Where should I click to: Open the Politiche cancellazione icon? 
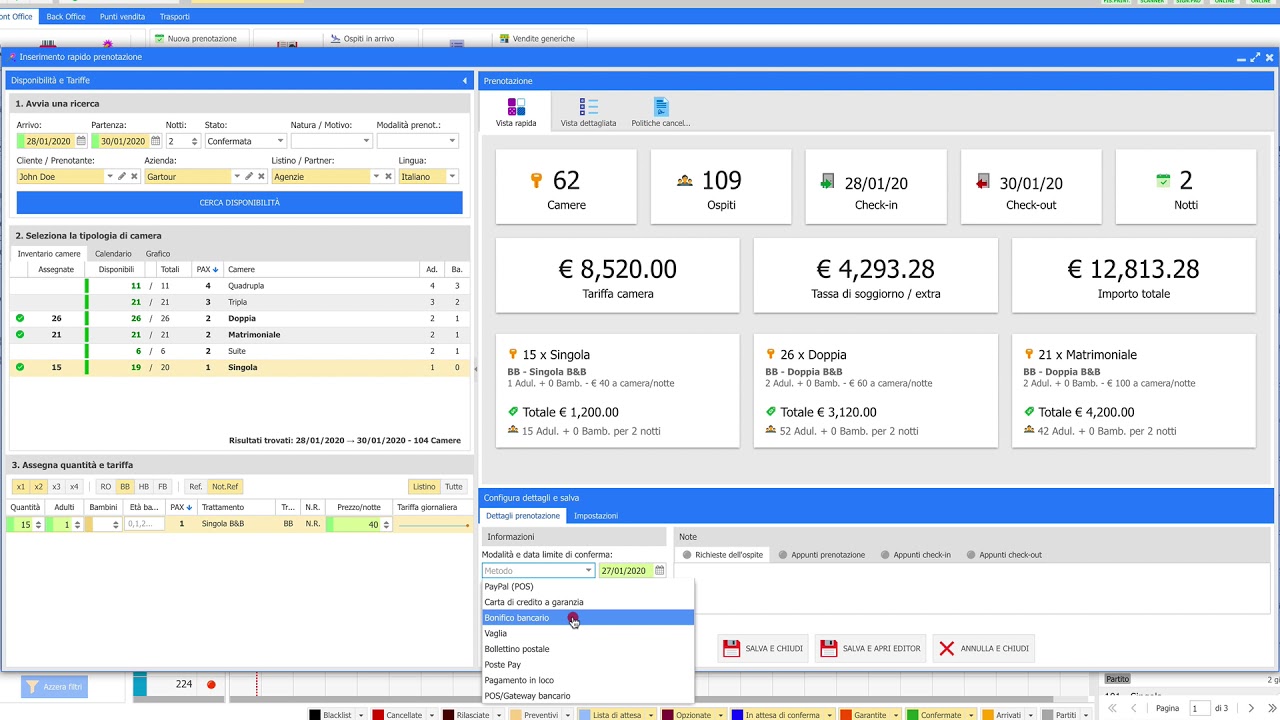[661, 106]
